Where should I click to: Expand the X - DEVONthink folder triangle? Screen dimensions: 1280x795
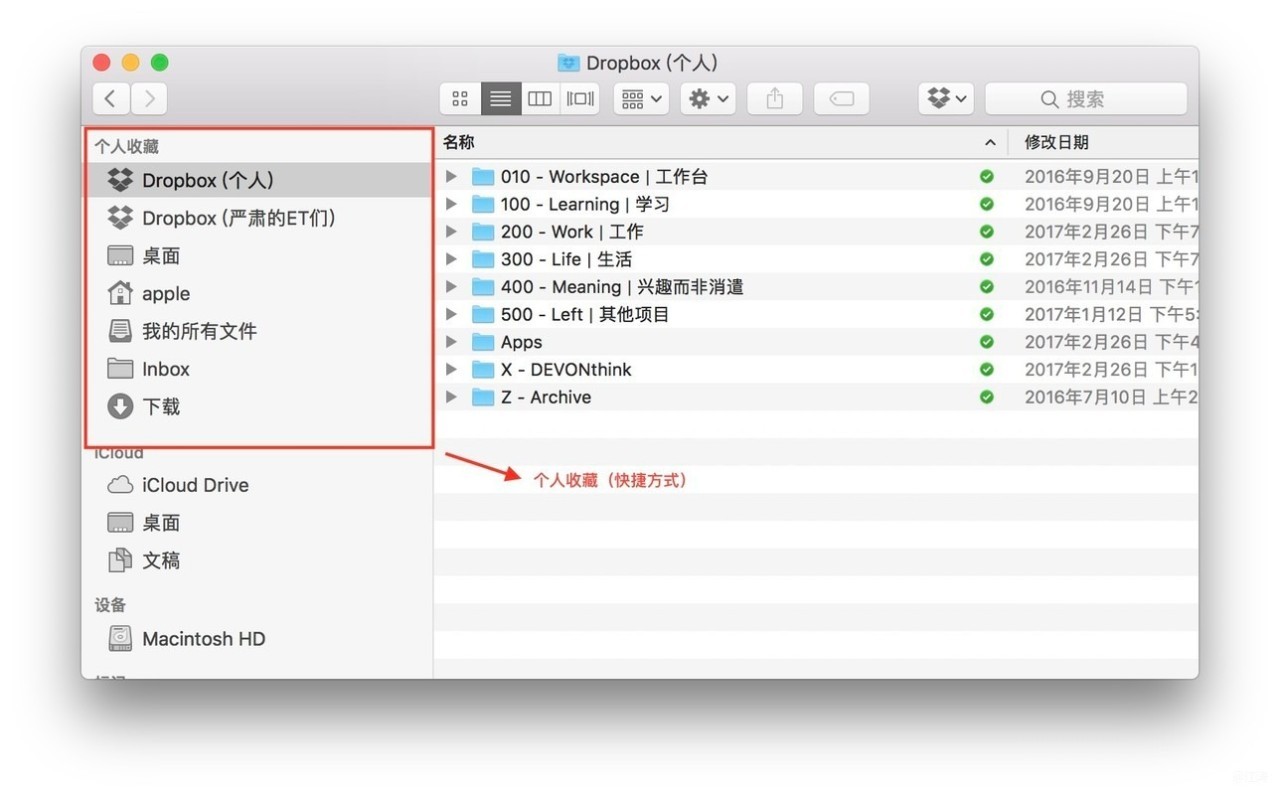pos(451,369)
